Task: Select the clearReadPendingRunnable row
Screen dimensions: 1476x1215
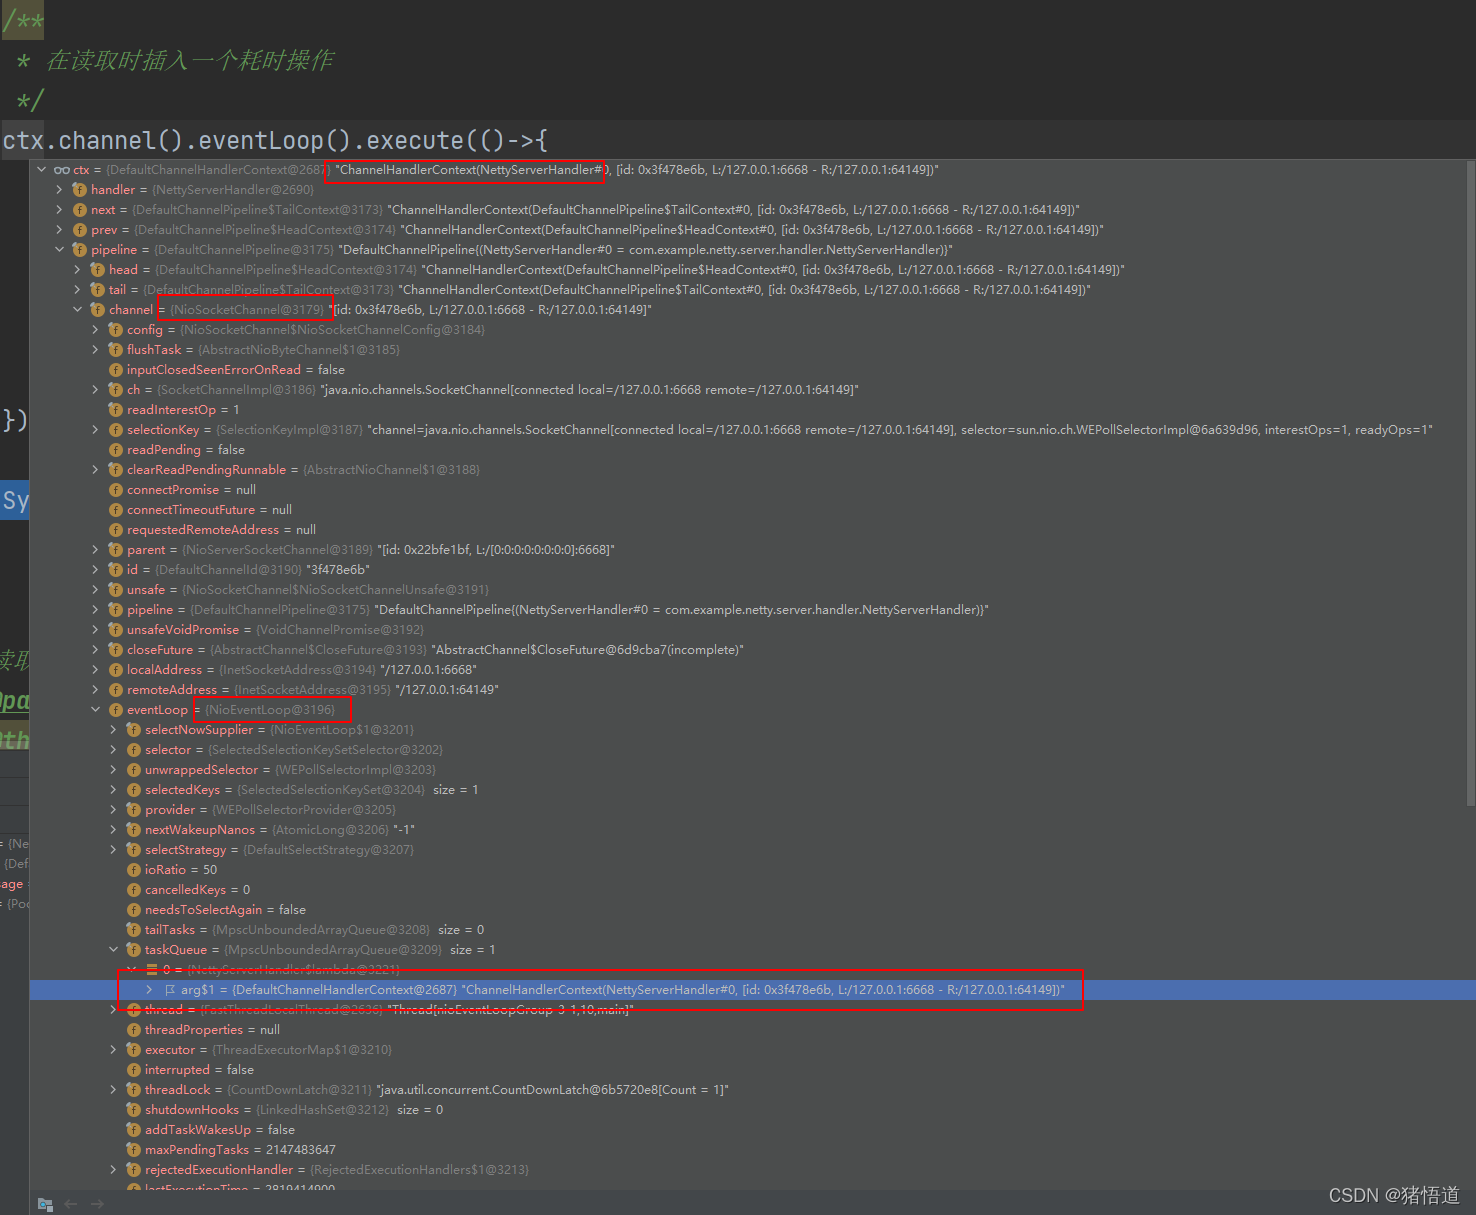Action: tap(748, 470)
